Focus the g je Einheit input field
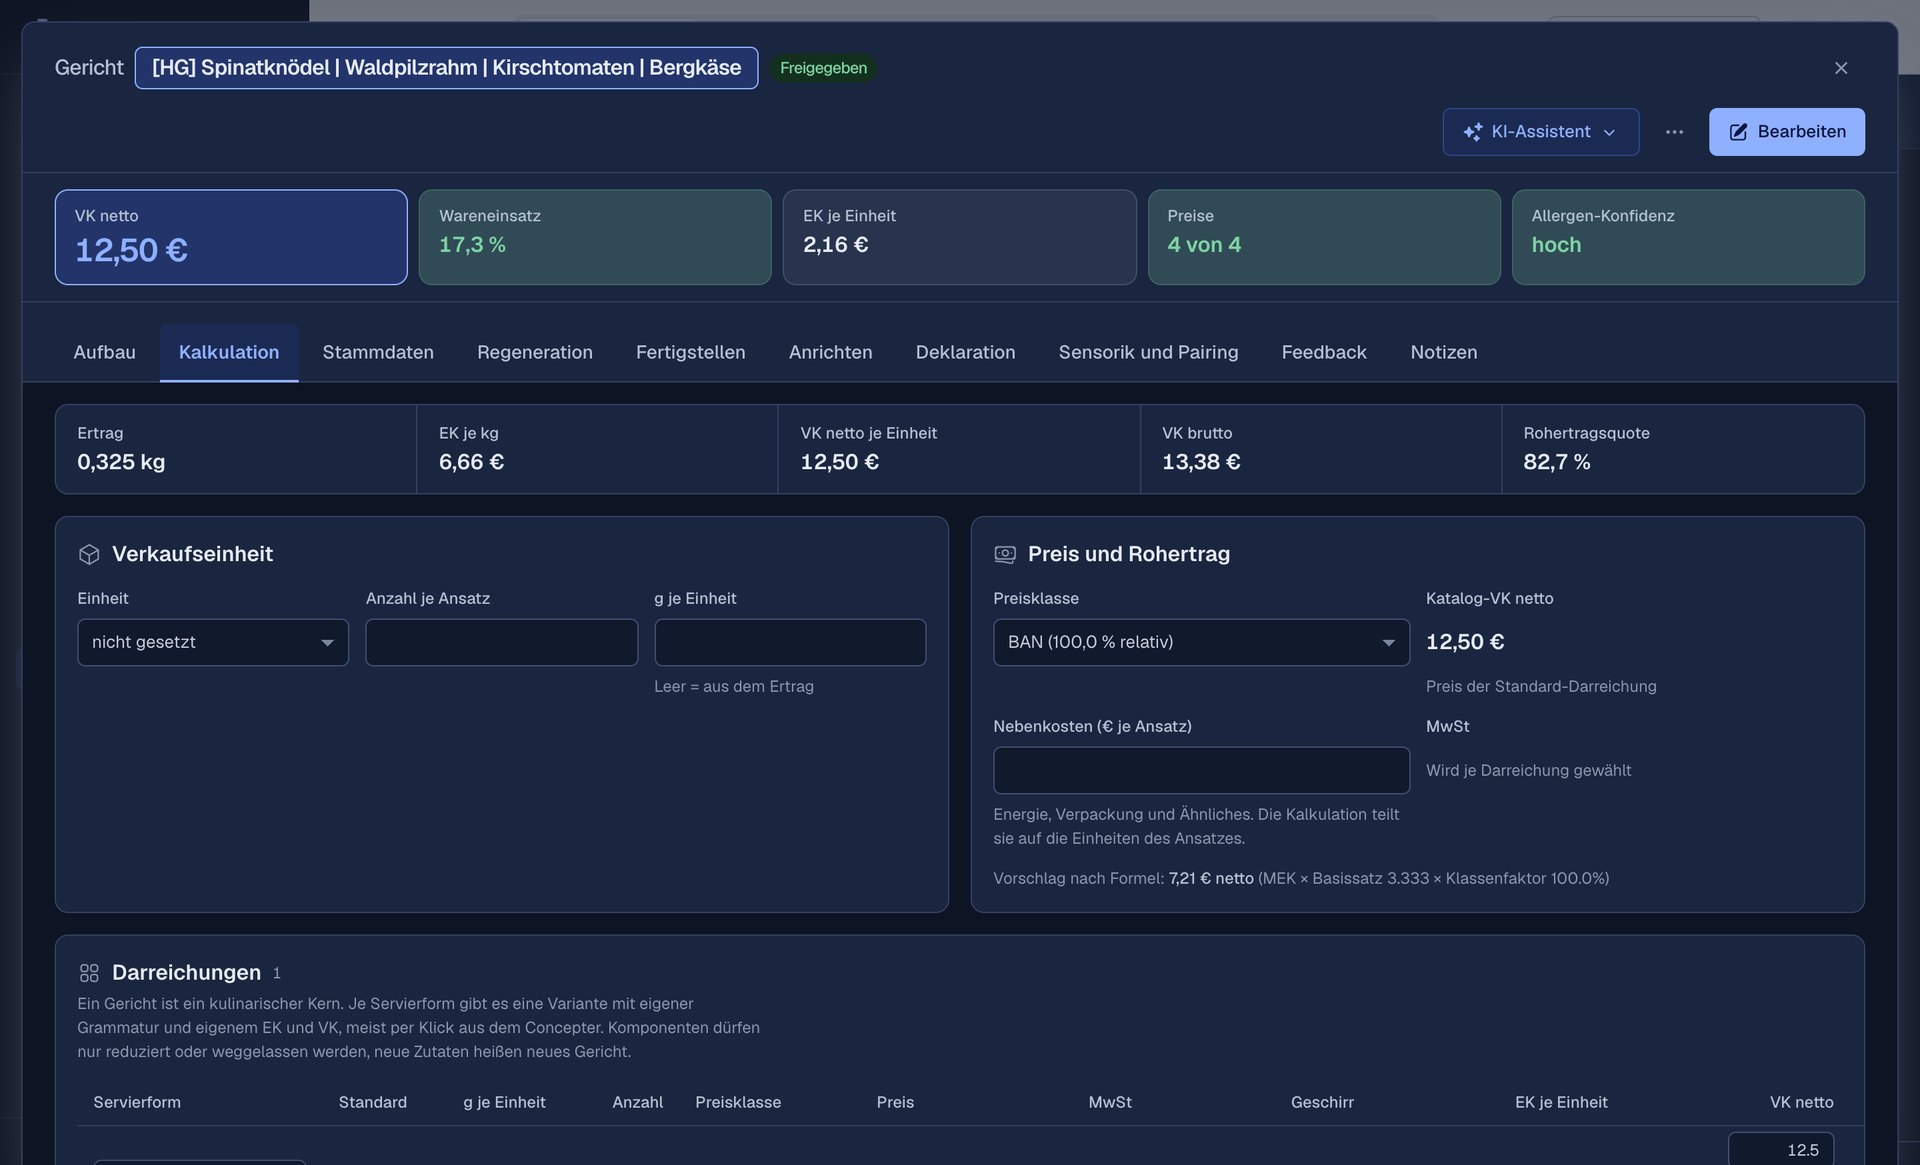1920x1165 pixels. click(x=790, y=642)
